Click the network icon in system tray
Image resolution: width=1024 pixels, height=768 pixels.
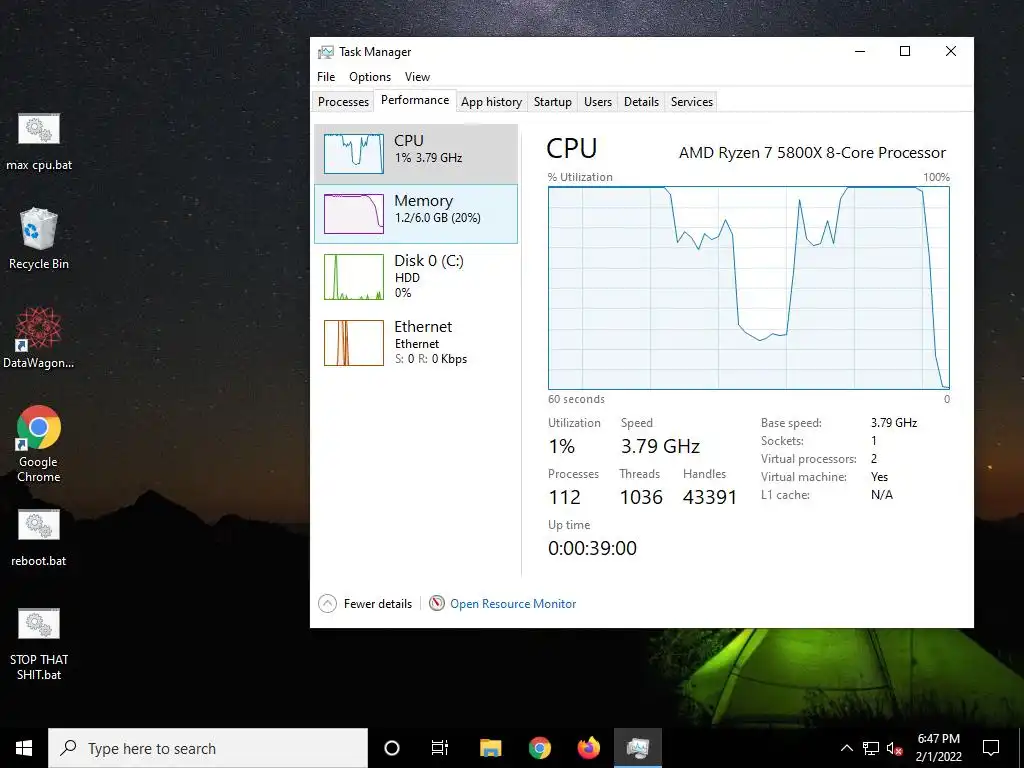[x=871, y=748]
